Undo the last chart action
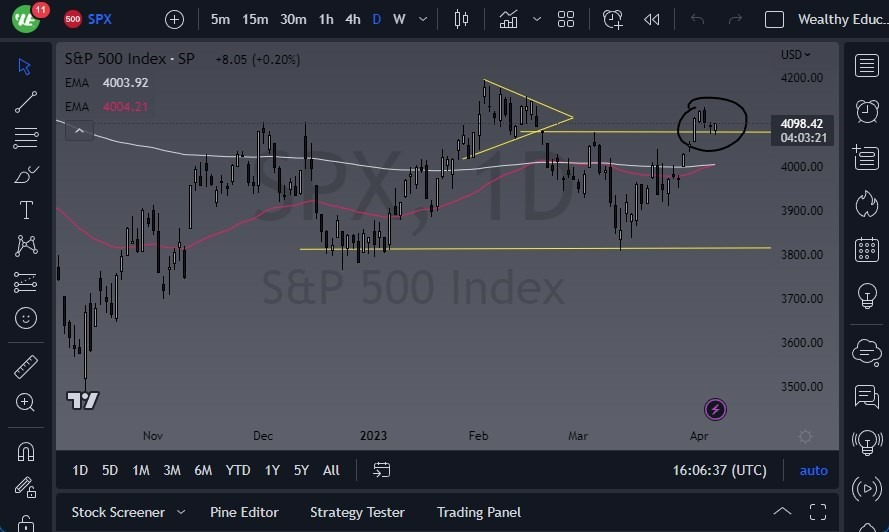The height and width of the screenshot is (532, 889). (697, 20)
